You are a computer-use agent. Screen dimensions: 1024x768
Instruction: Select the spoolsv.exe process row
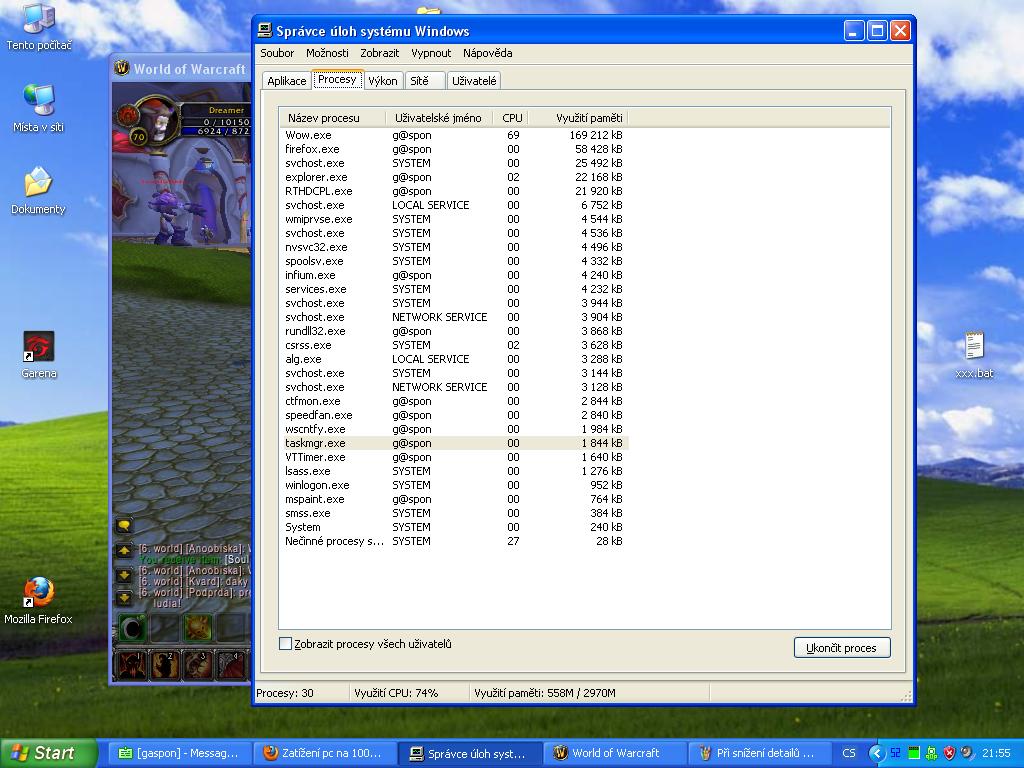pos(454,261)
